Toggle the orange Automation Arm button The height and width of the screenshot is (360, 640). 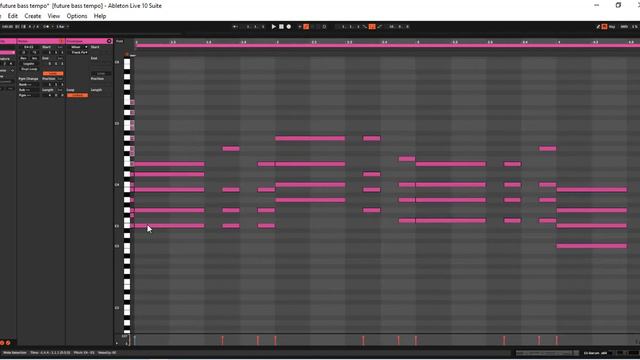coord(306,27)
